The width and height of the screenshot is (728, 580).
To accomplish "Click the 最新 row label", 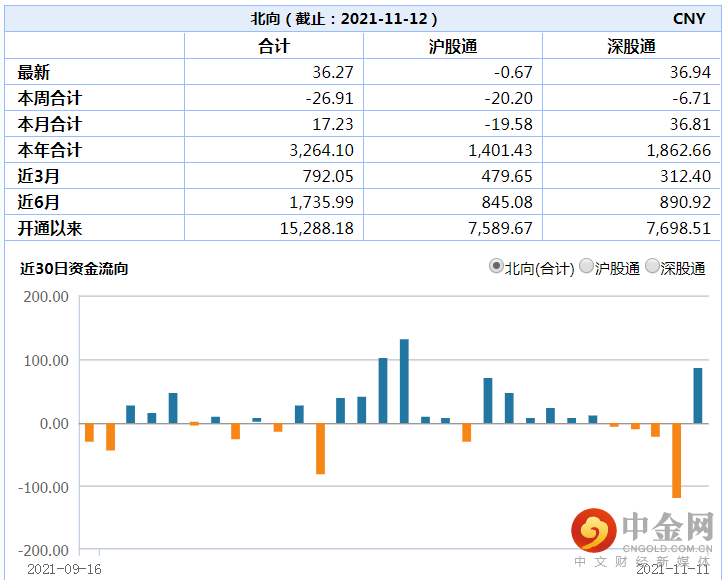I will [33, 72].
